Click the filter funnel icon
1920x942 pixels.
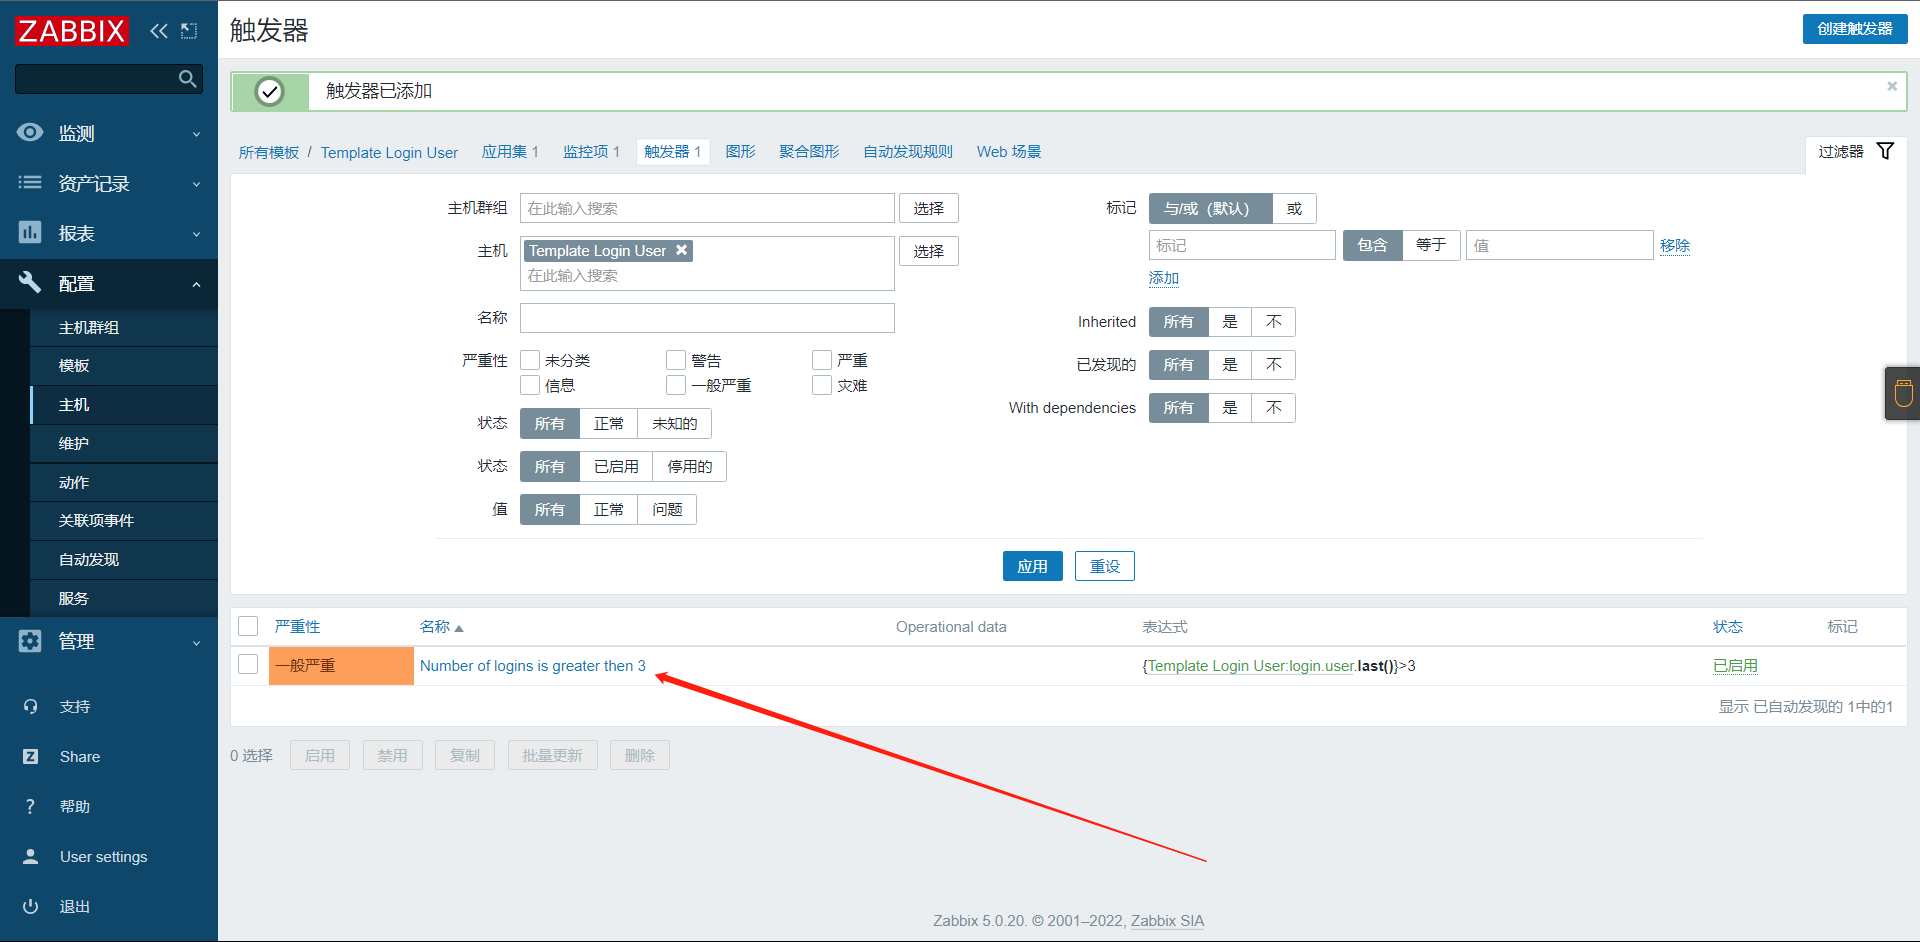coord(1885,151)
